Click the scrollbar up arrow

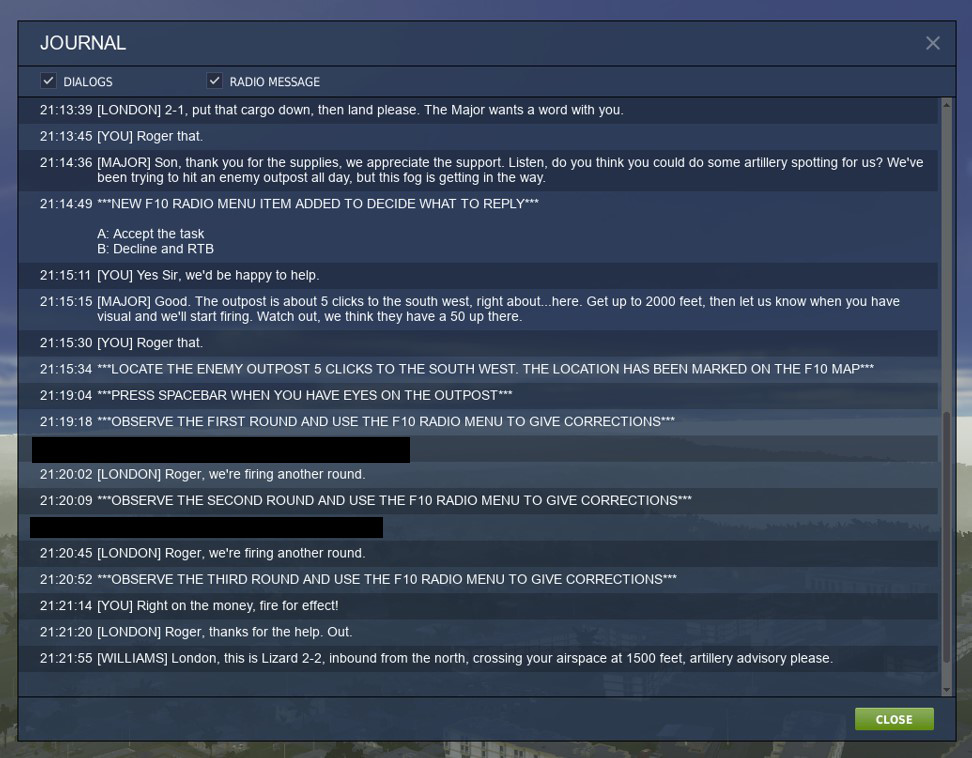pos(946,105)
